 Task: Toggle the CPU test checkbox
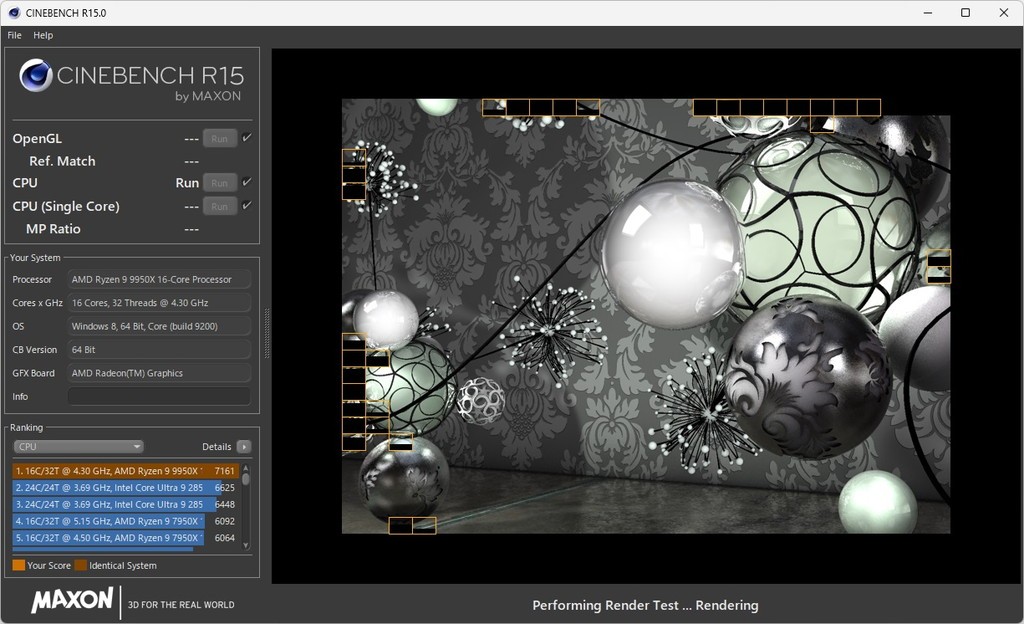point(247,182)
